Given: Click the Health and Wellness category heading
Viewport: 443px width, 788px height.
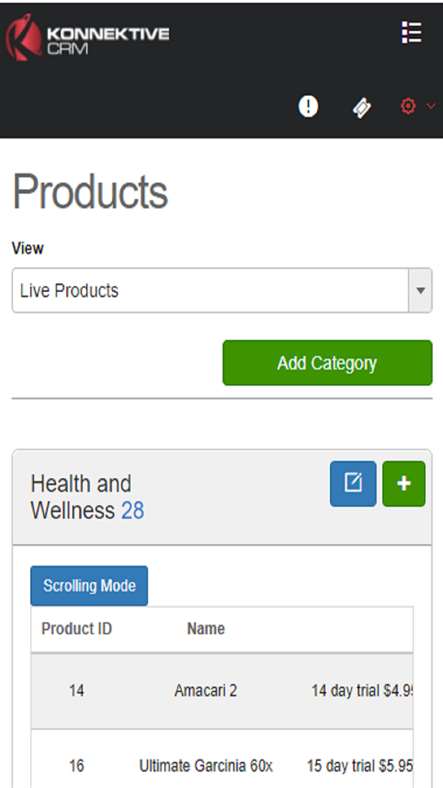Looking at the screenshot, I should pyautogui.click(x=81, y=497).
